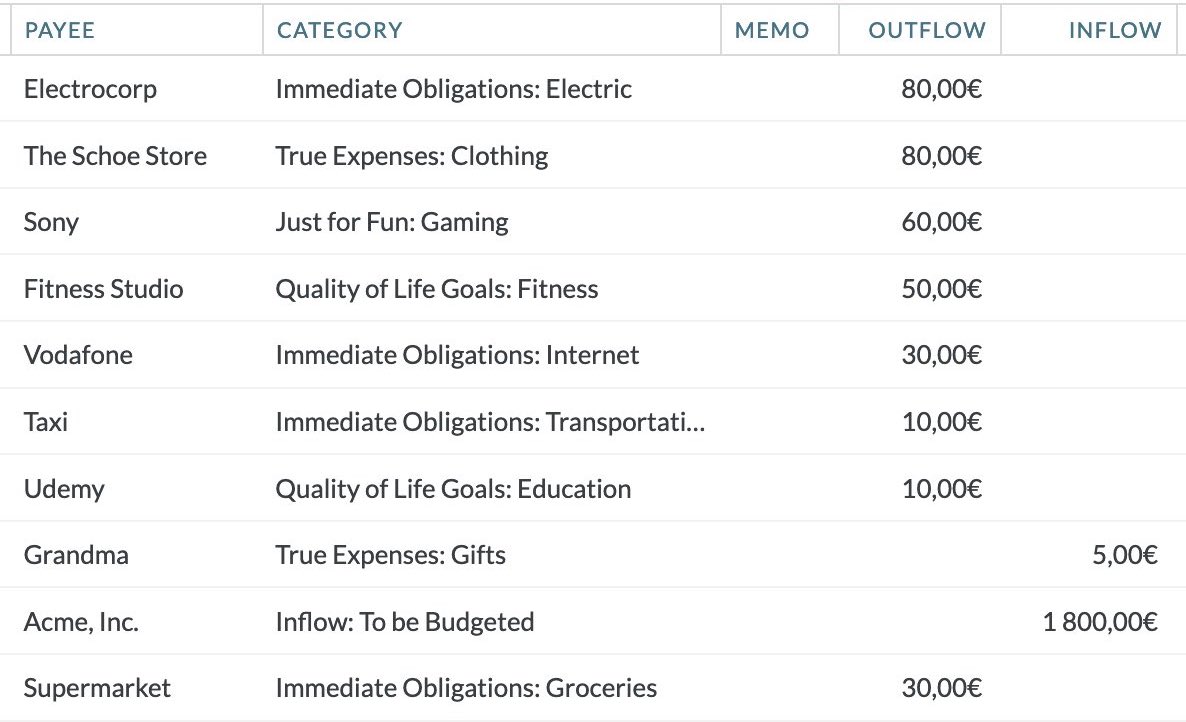Click the Grandma payee cell

(x=76, y=555)
